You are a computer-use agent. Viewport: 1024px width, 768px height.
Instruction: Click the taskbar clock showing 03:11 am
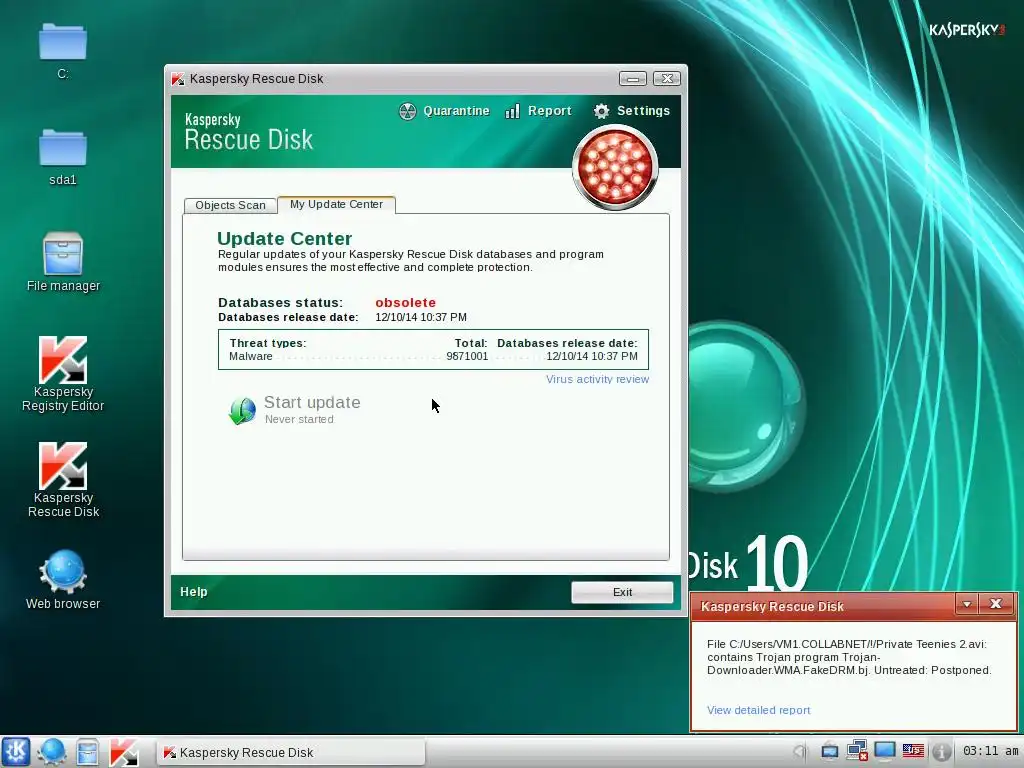tap(990, 751)
